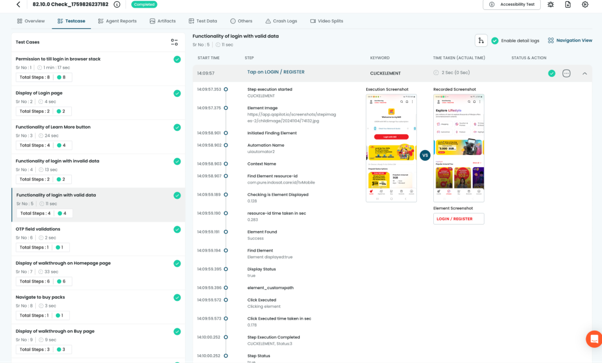Click 'Find Element resource-id' log entry
This screenshot has width=602, height=363.
pos(272,176)
